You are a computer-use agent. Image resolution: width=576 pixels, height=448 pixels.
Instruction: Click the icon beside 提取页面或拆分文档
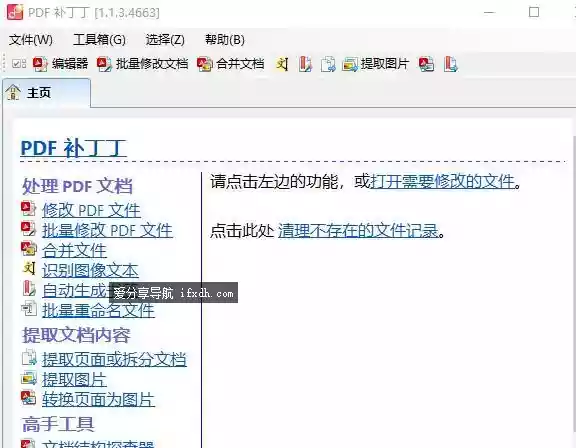coord(29,358)
